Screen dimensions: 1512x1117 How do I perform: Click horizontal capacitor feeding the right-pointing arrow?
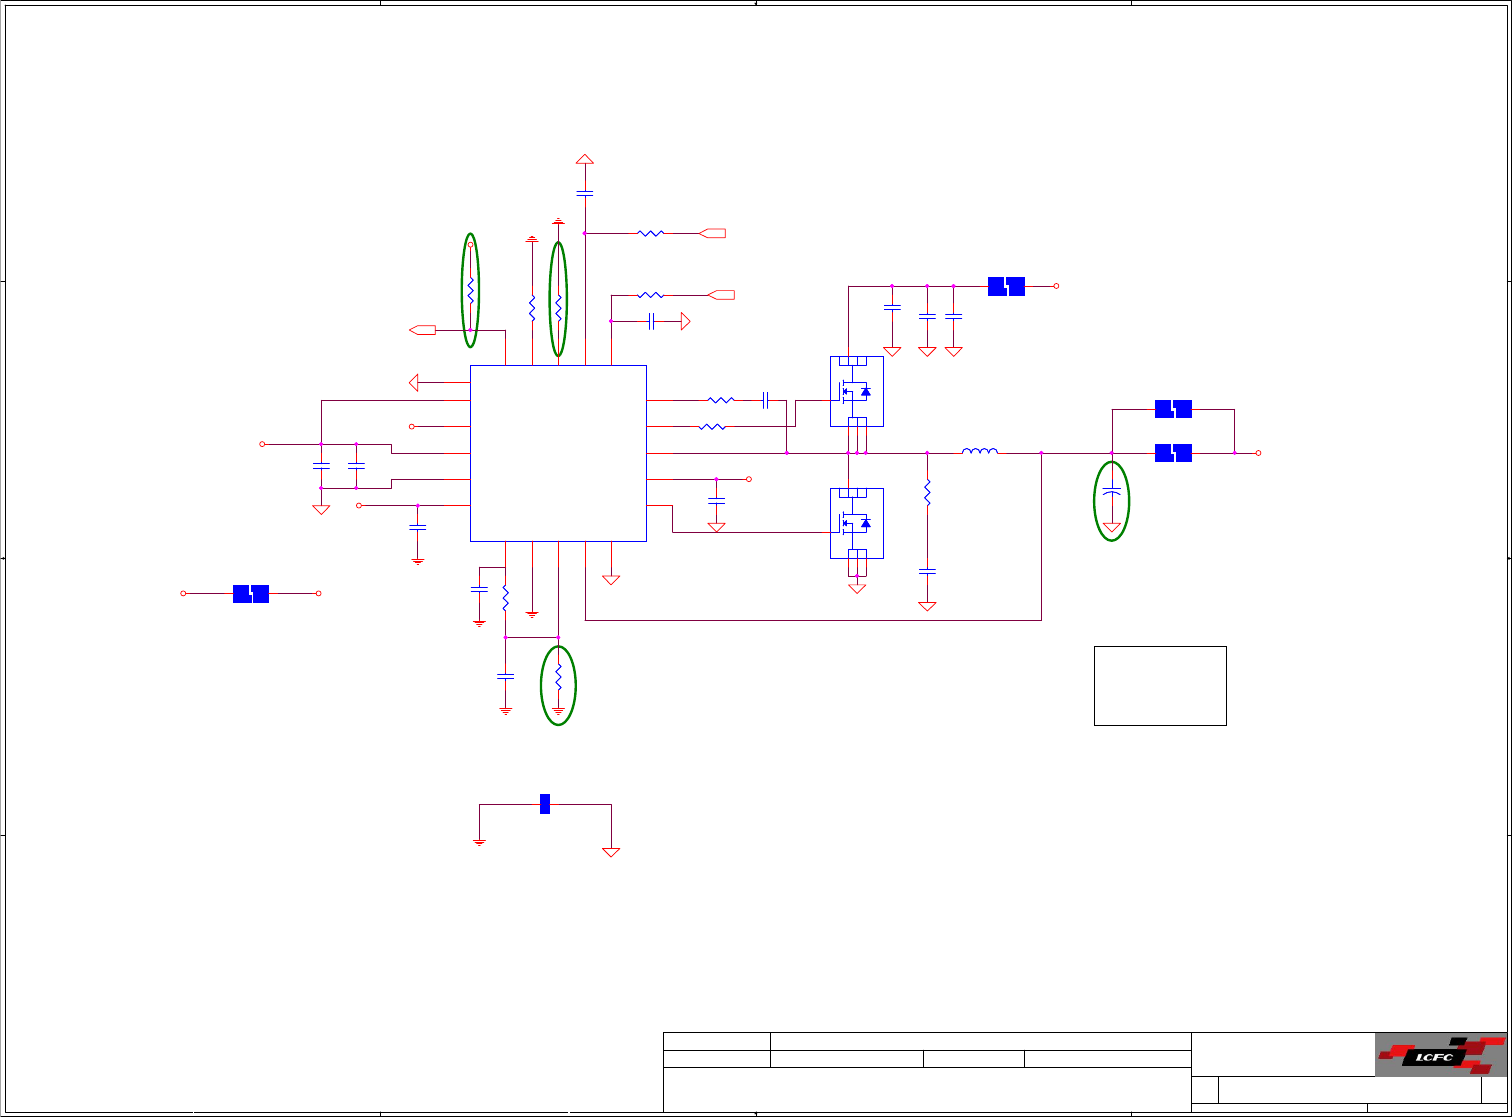coord(651,321)
